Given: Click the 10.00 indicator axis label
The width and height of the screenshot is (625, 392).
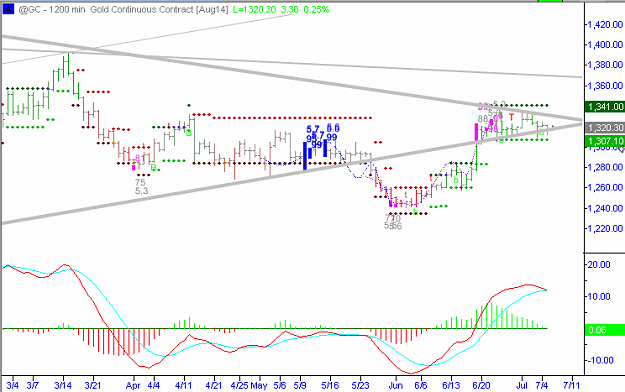Looking at the screenshot, I should (599, 297).
